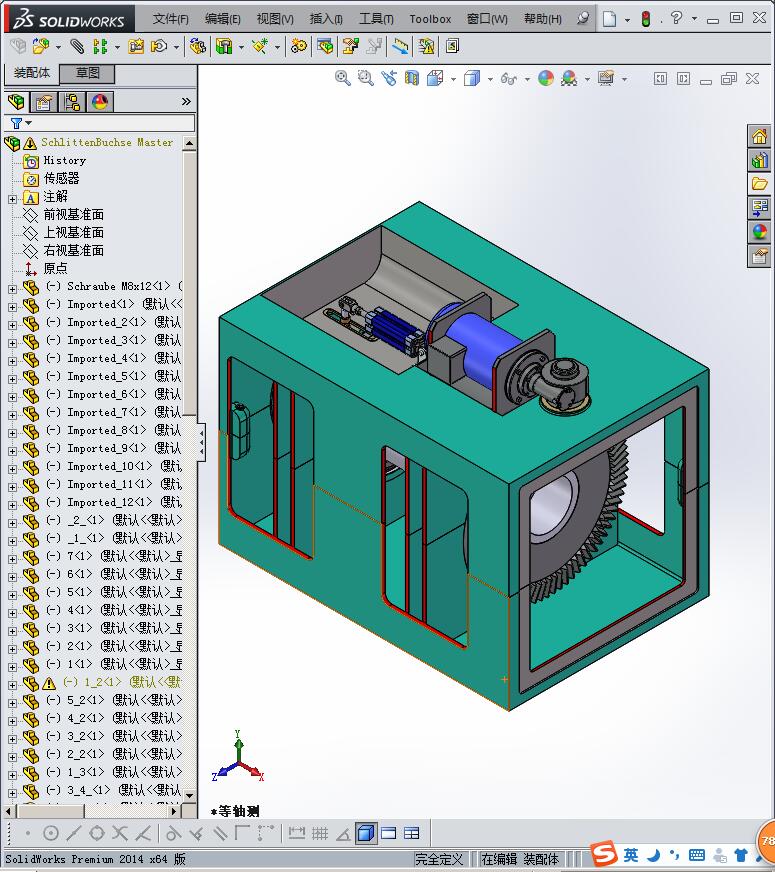This screenshot has width=775, height=872.
Task: Open the 文件(F) menu
Action: [171, 19]
